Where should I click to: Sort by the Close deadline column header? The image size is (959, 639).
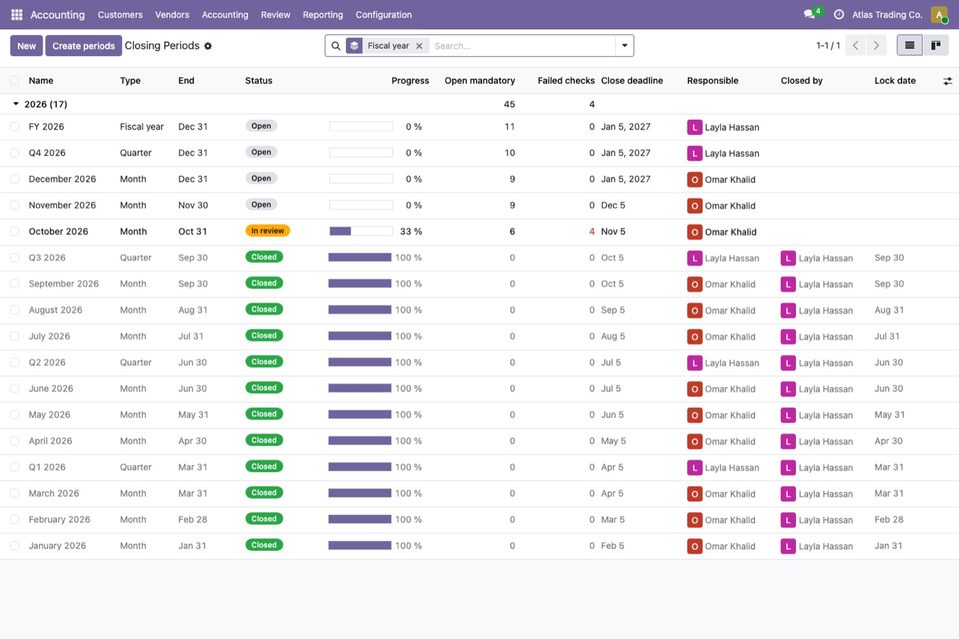[x=632, y=81]
